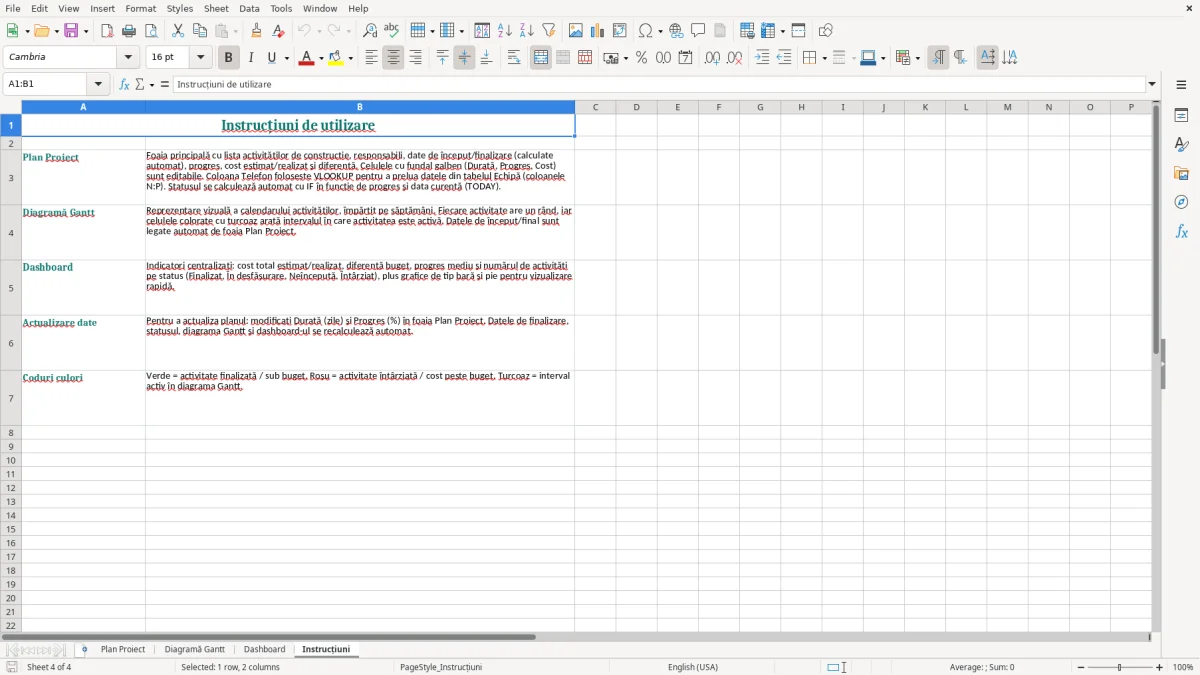The height and width of the screenshot is (675, 1200).
Task: Center text horizontally
Action: 393,58
